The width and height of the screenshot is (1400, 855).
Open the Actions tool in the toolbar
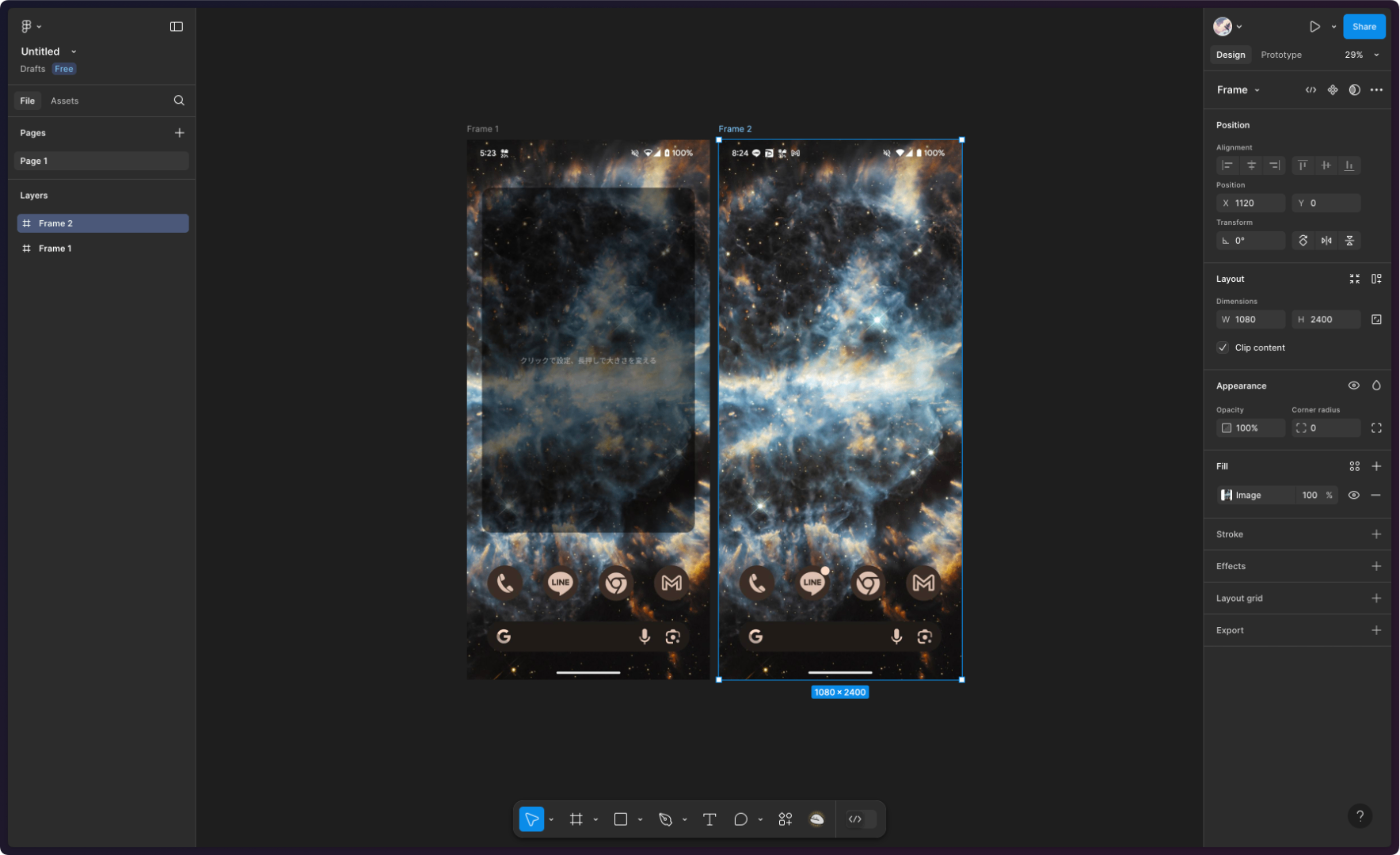pos(785,819)
